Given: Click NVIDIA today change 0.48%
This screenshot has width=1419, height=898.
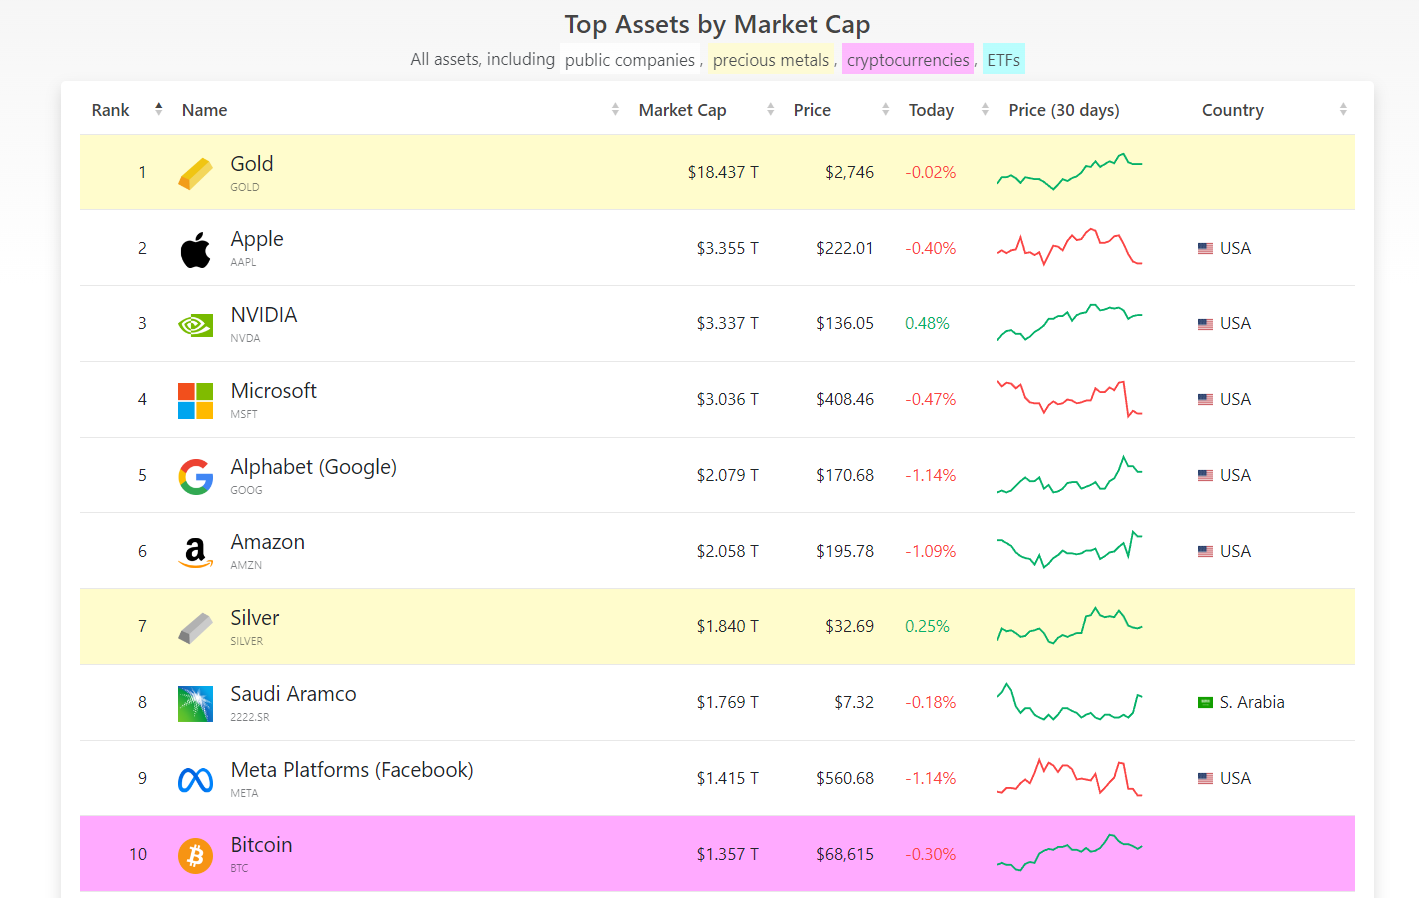Looking at the screenshot, I should 927,323.
